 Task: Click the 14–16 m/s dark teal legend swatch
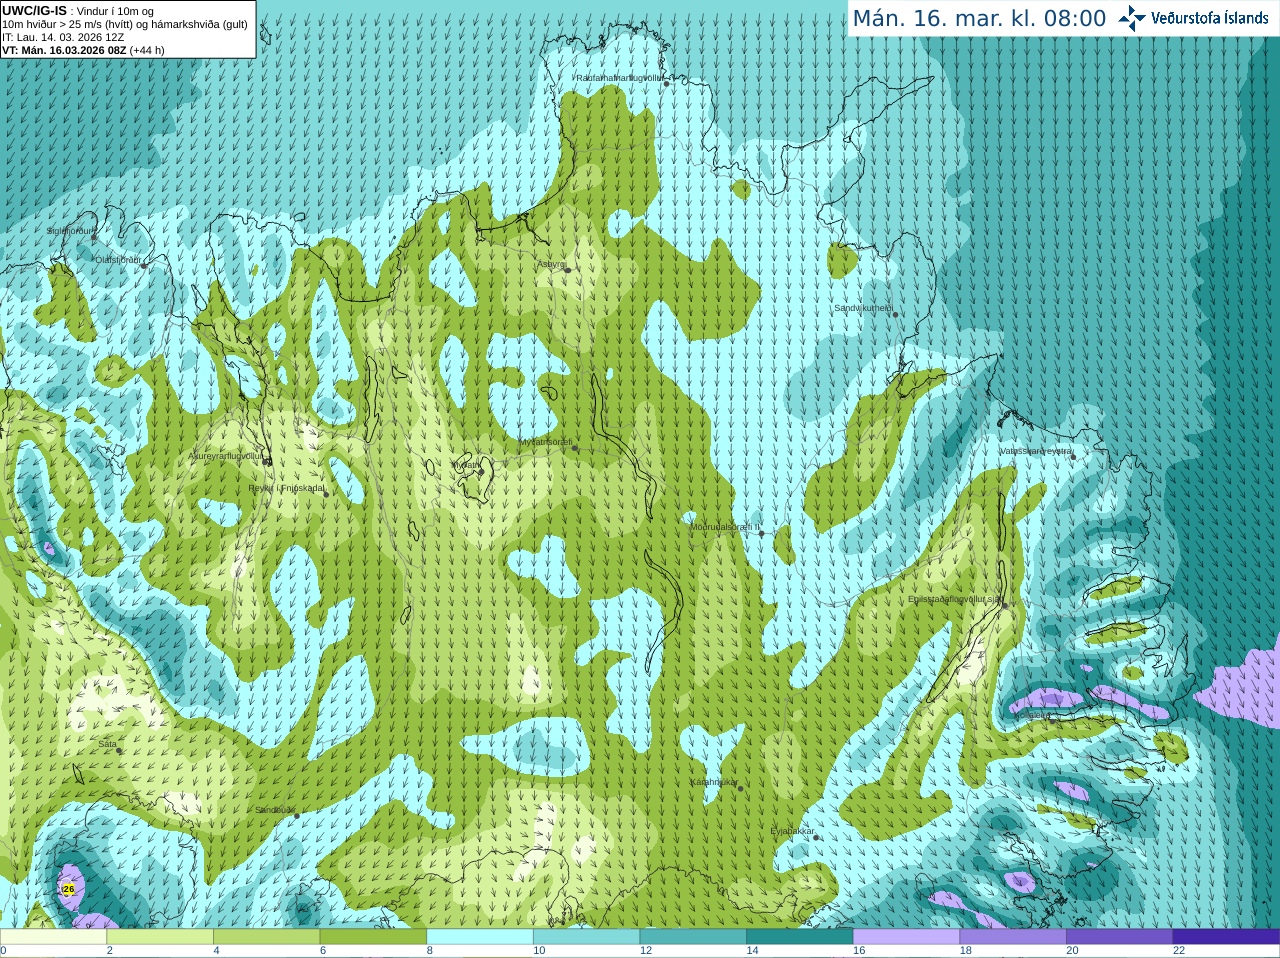pos(800,937)
